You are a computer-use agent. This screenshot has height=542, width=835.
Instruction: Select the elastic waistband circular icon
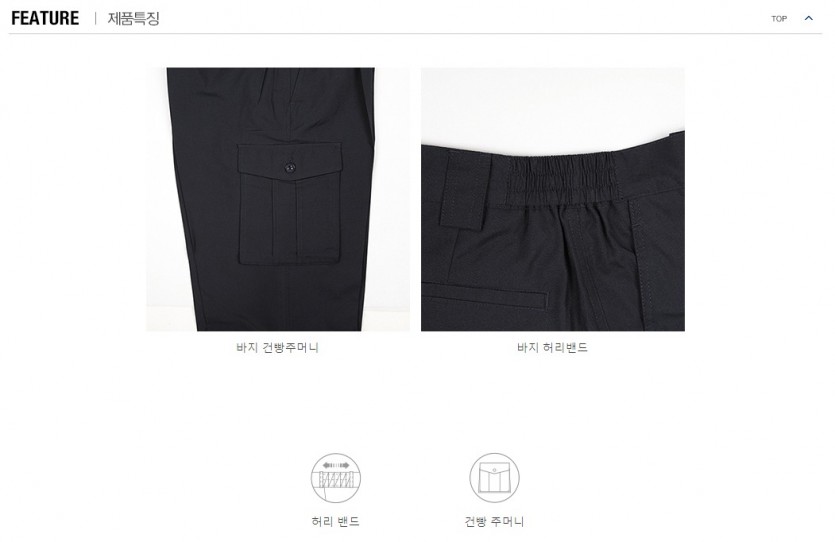(335, 478)
